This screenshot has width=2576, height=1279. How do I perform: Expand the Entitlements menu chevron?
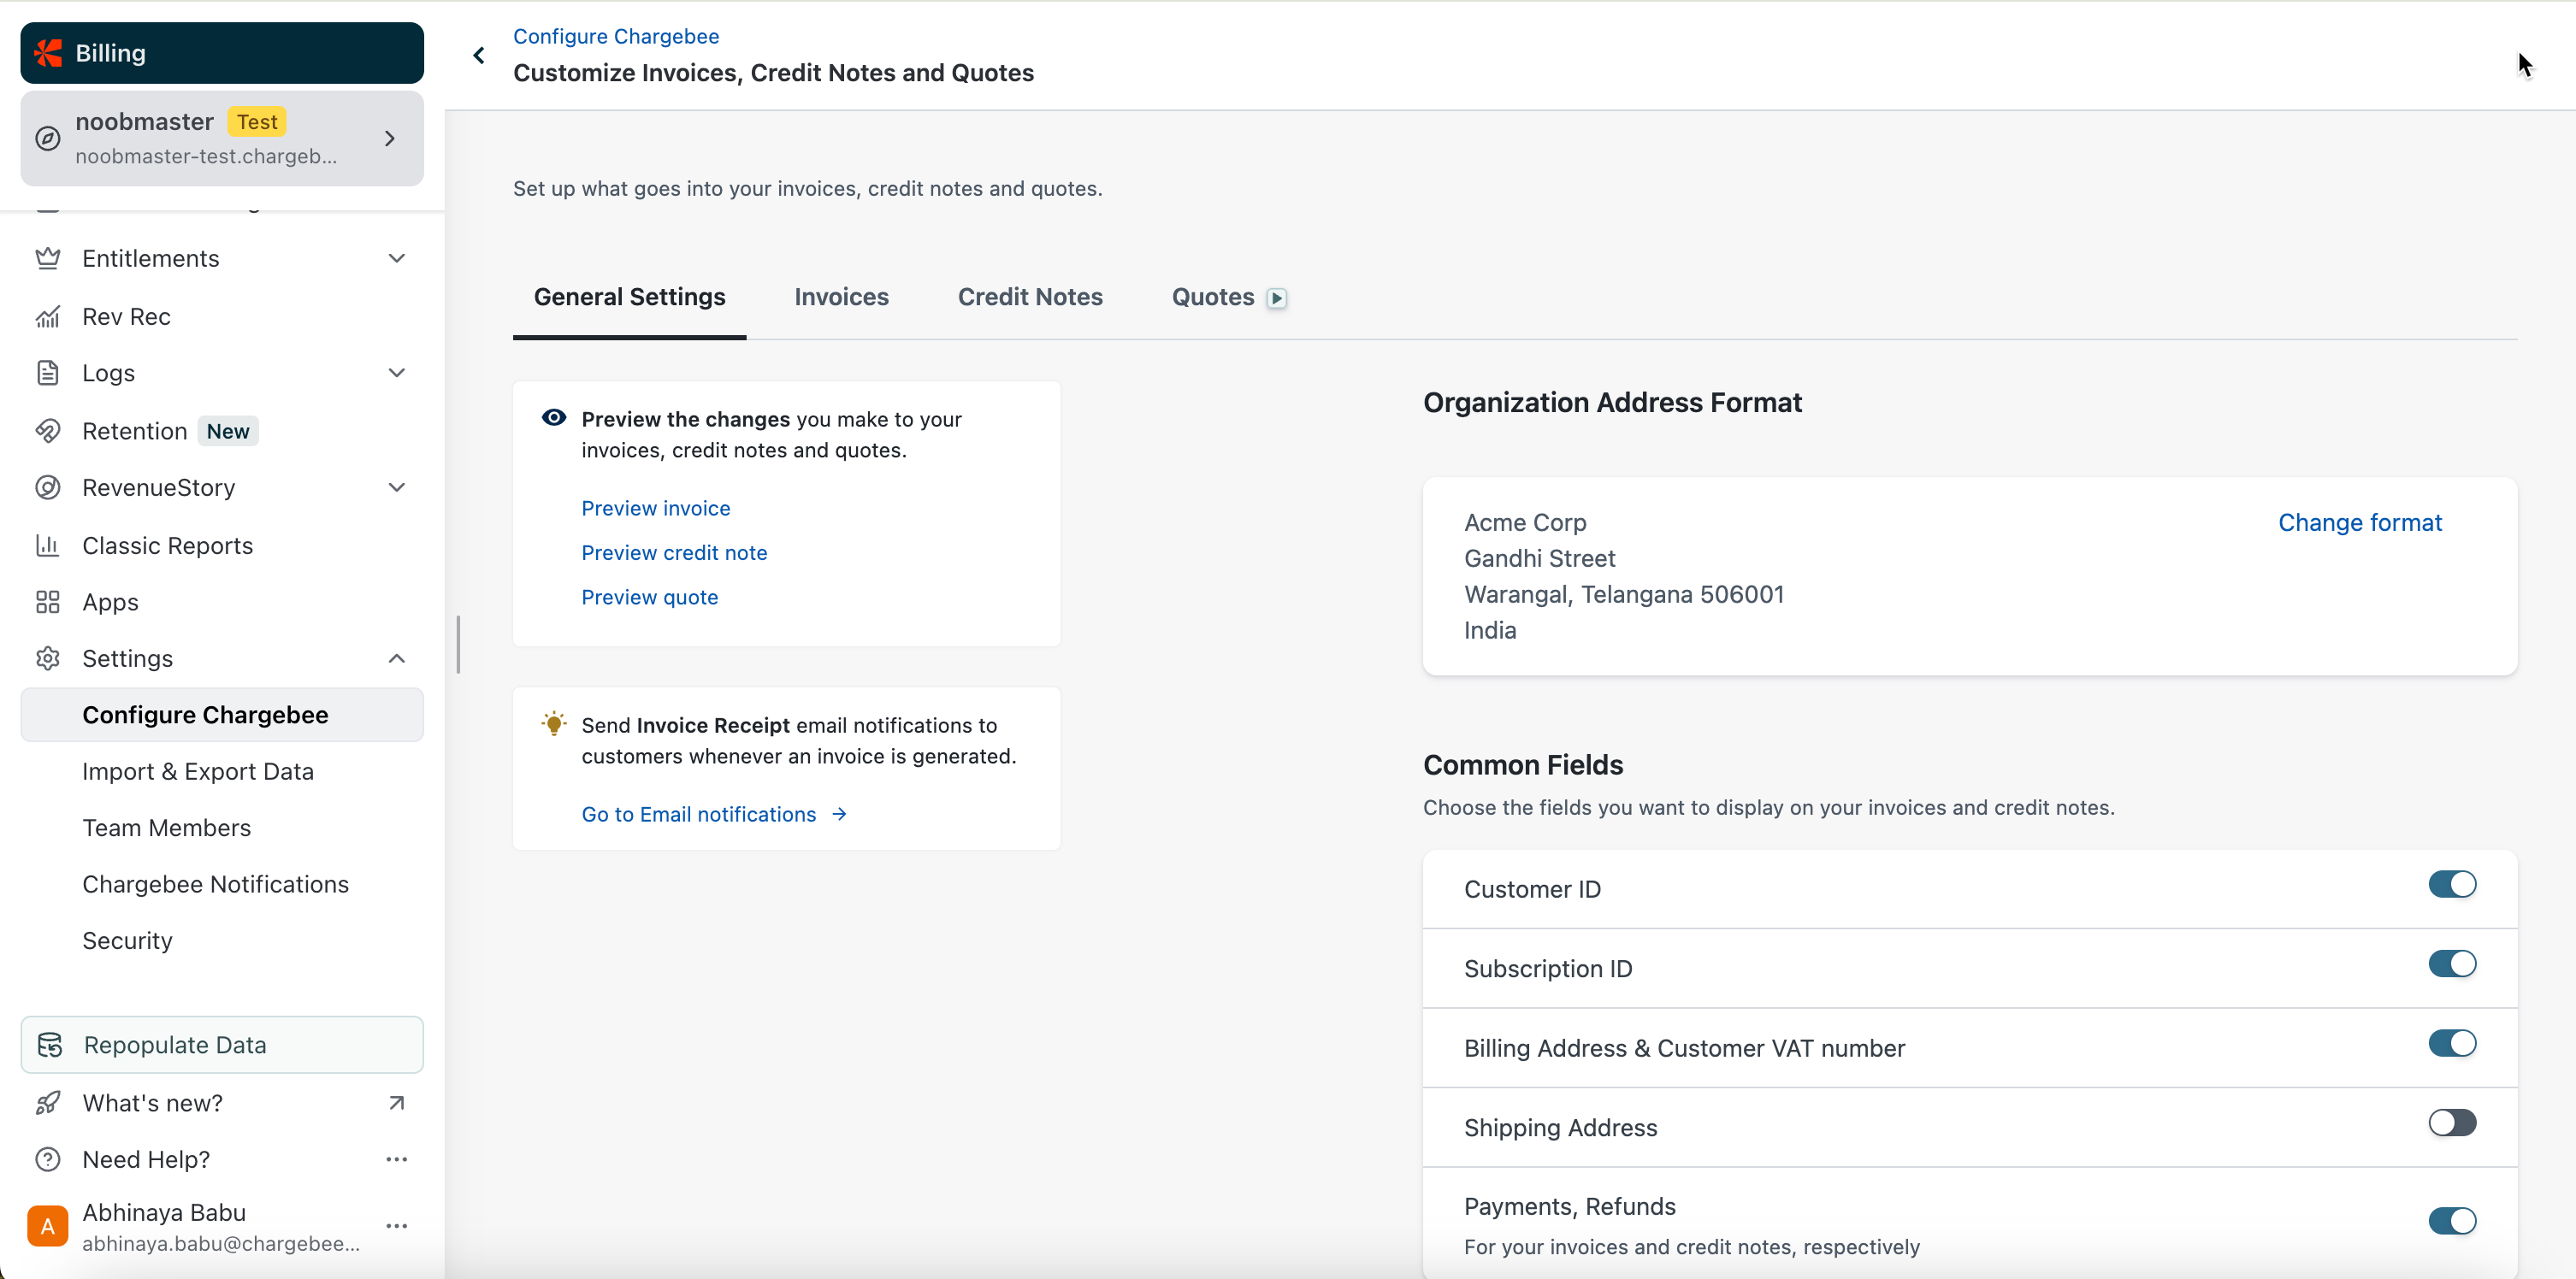click(x=396, y=259)
